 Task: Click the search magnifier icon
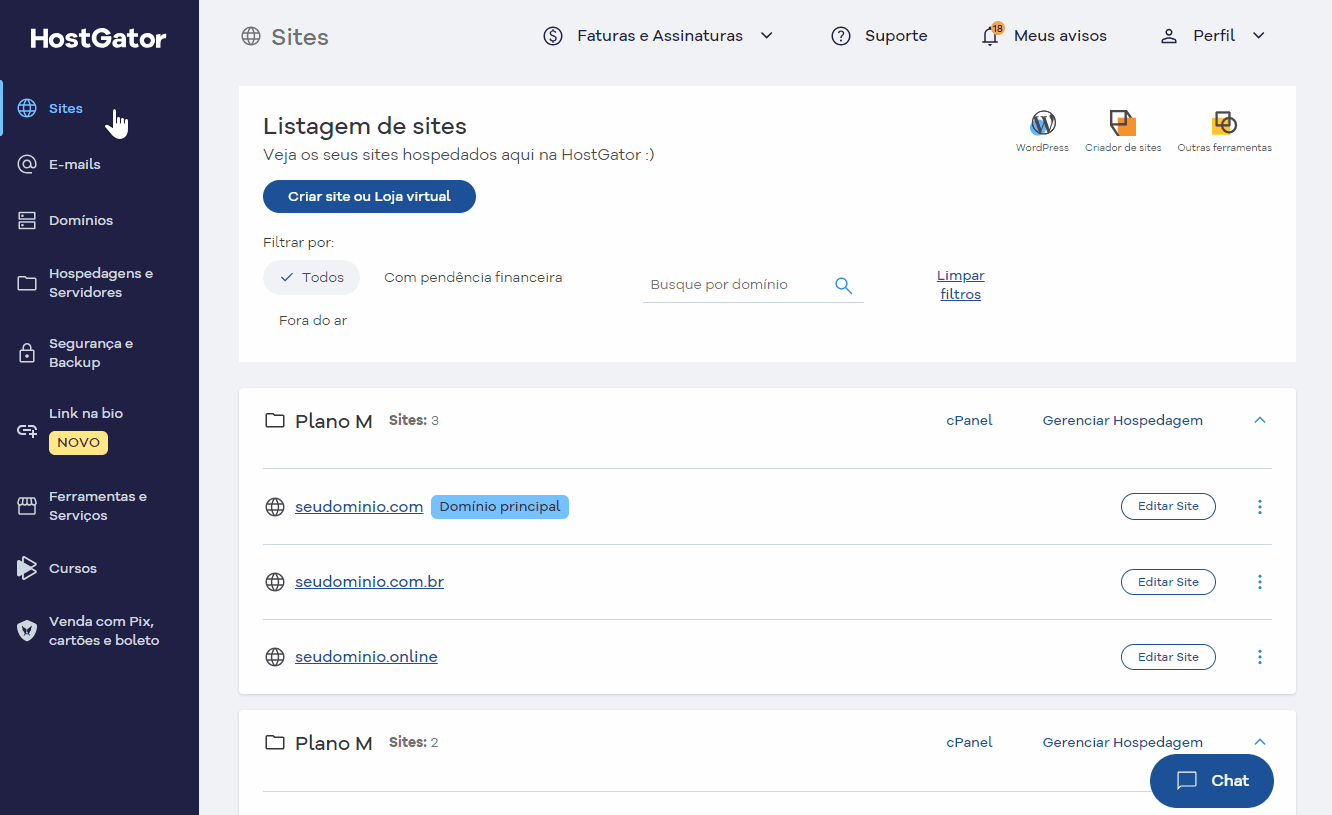point(843,285)
